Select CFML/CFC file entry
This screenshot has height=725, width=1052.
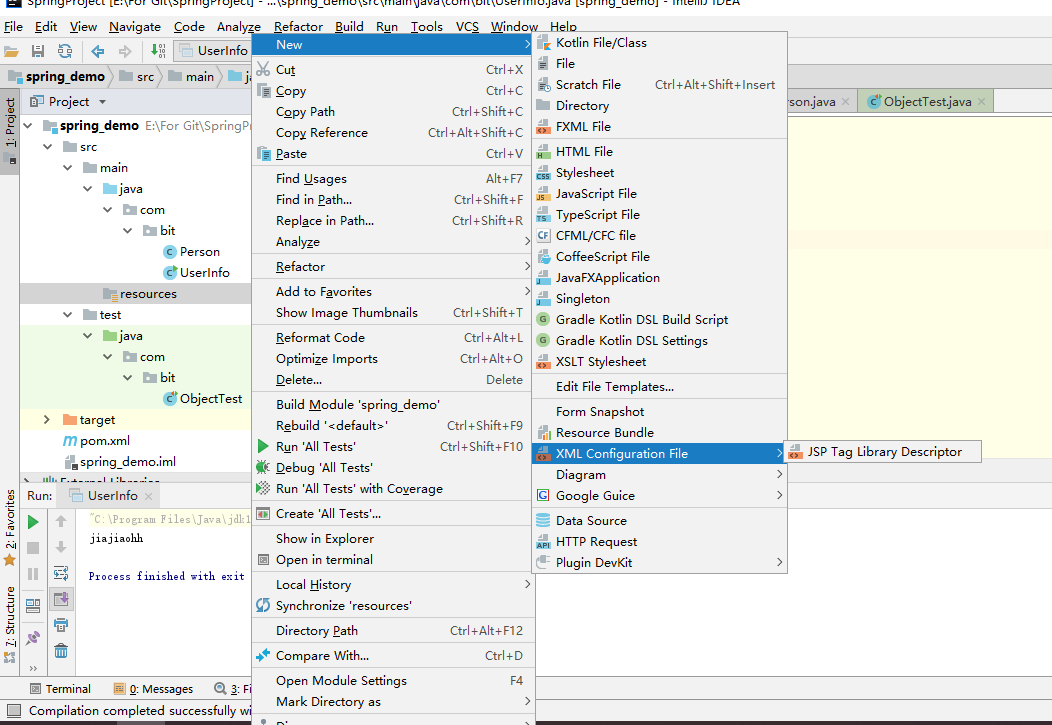(660, 235)
